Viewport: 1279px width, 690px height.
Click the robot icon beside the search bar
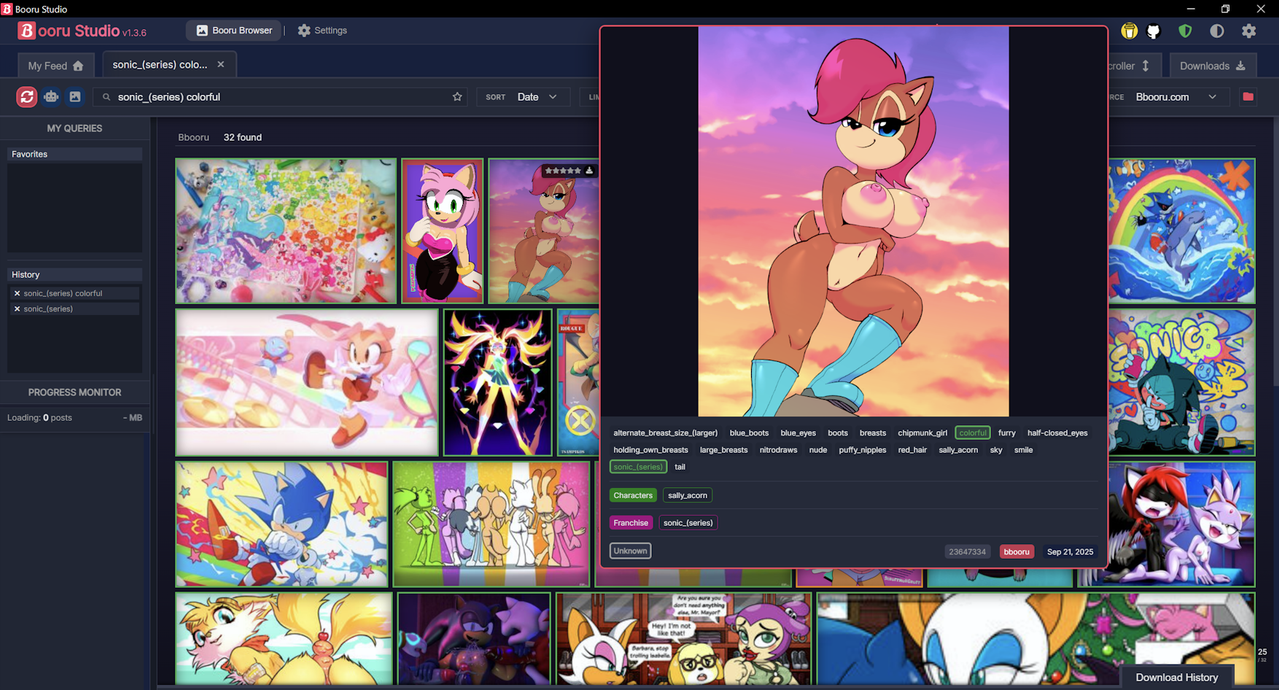[x=51, y=97]
